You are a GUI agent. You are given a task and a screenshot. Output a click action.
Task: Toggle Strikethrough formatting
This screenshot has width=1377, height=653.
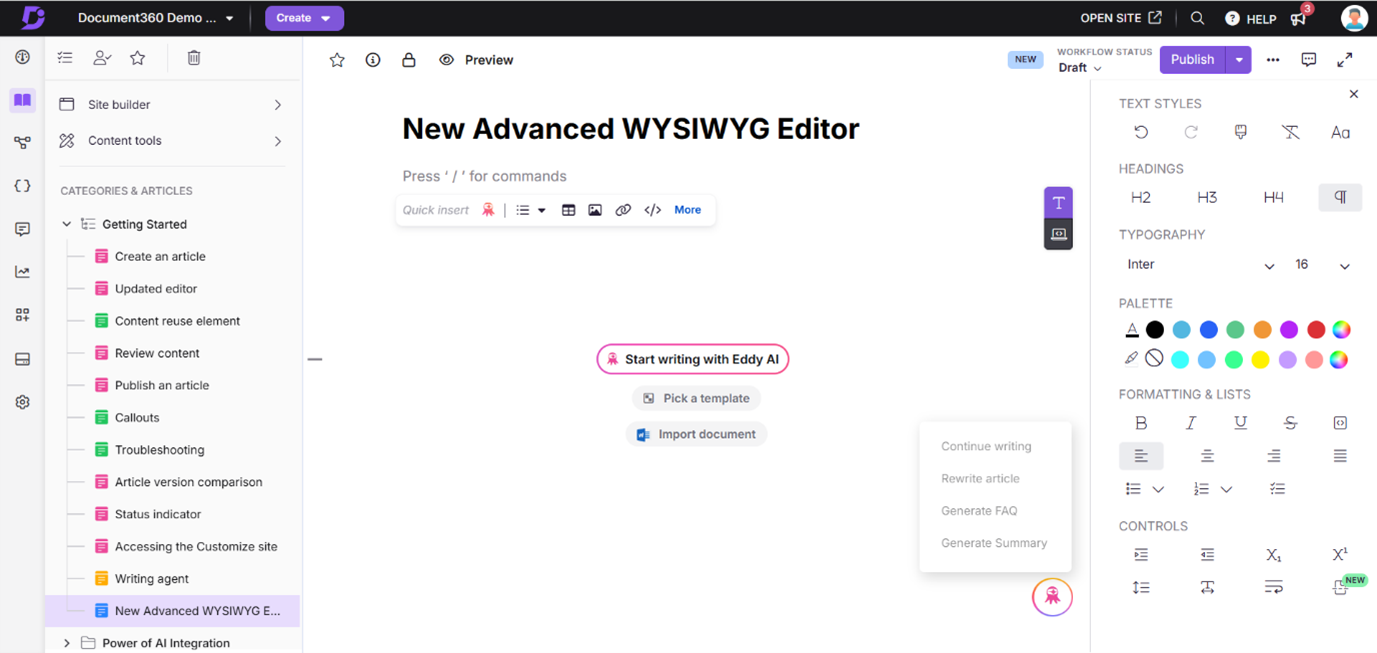pyautogui.click(x=1291, y=423)
